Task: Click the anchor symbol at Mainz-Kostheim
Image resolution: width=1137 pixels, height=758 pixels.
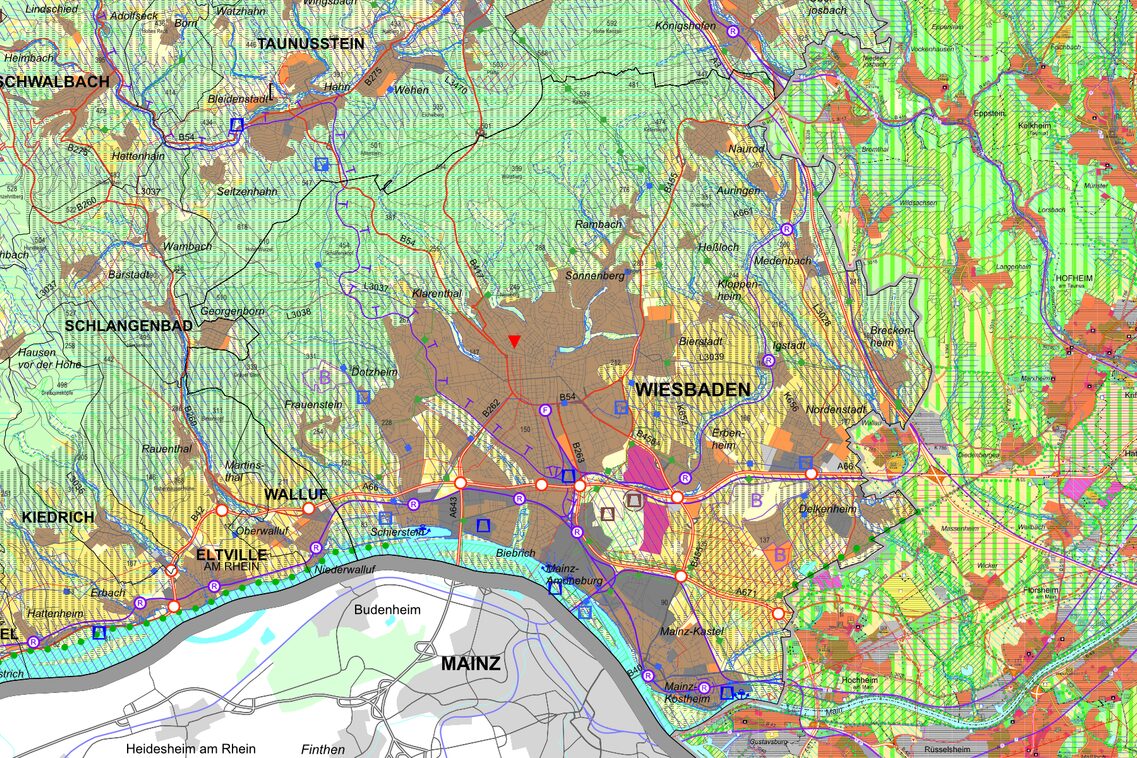Action: [x=742, y=693]
